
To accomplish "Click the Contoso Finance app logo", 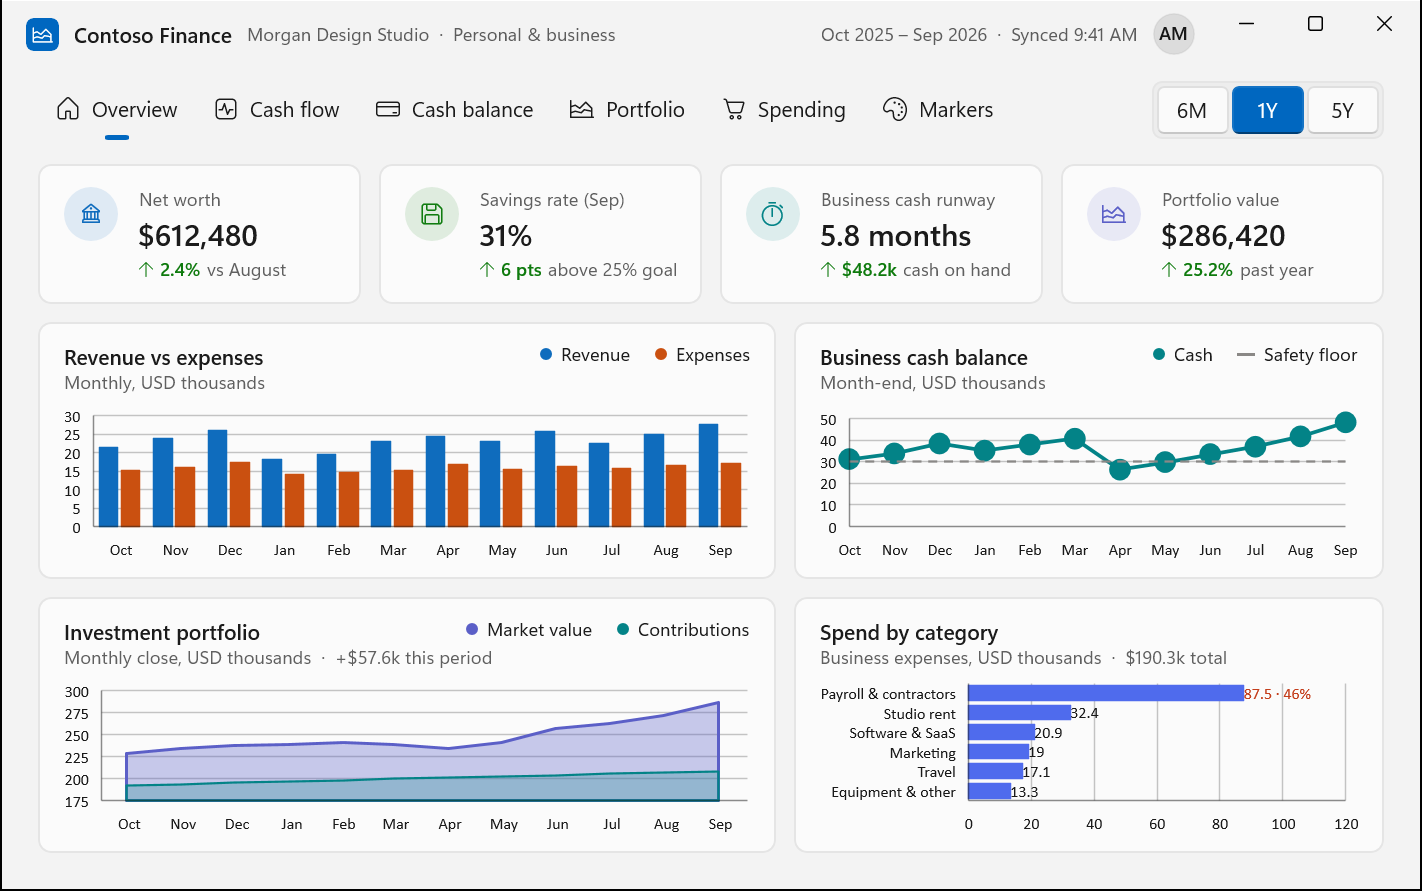I will [x=42, y=35].
